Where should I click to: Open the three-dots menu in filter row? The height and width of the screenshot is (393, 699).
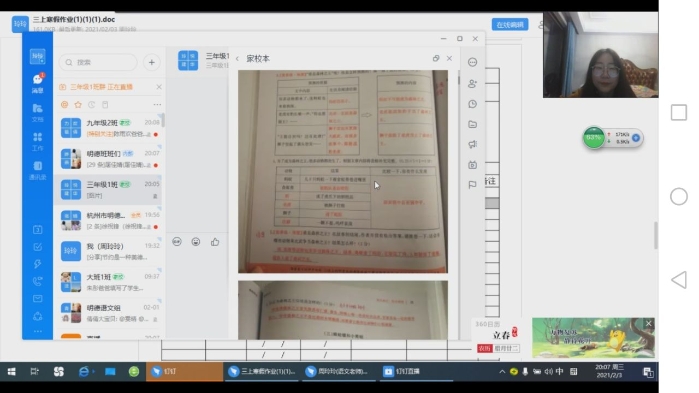[157, 105]
